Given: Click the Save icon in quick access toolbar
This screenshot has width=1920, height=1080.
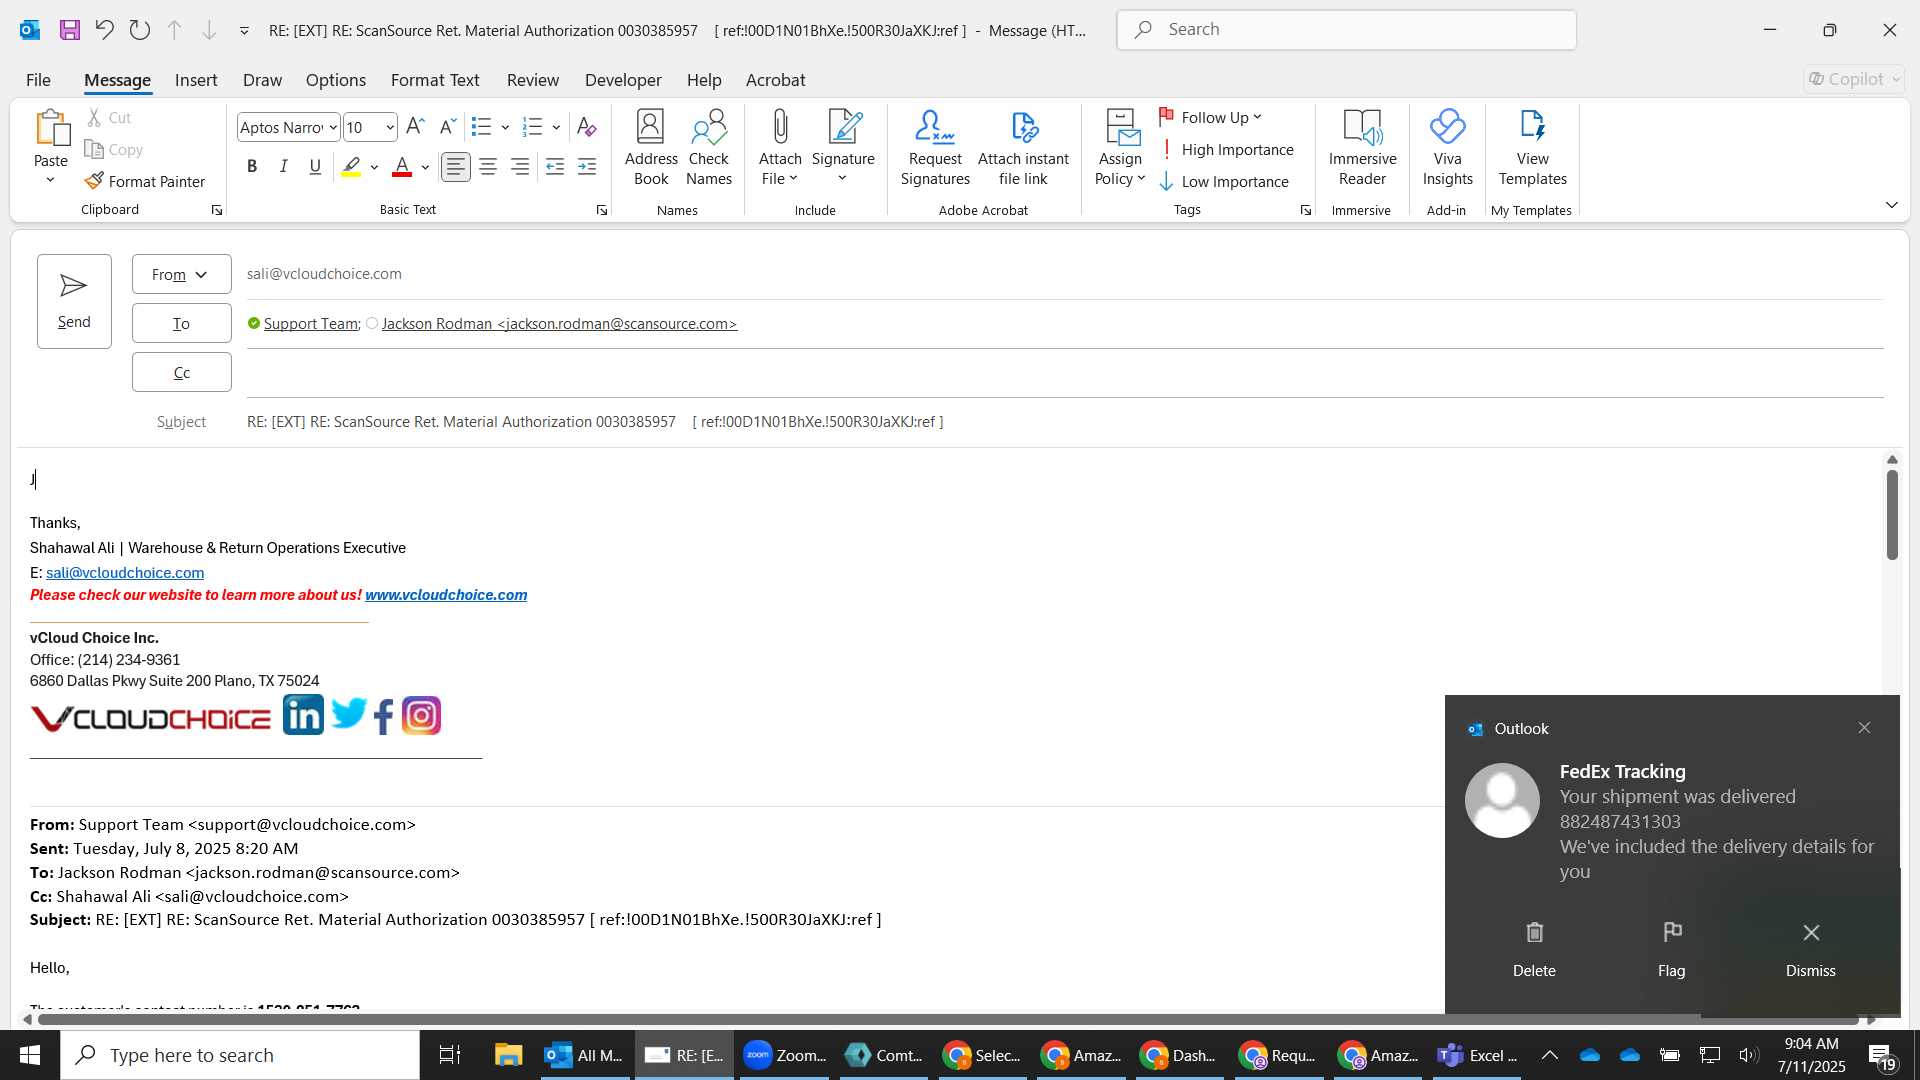Looking at the screenshot, I should click(x=69, y=30).
